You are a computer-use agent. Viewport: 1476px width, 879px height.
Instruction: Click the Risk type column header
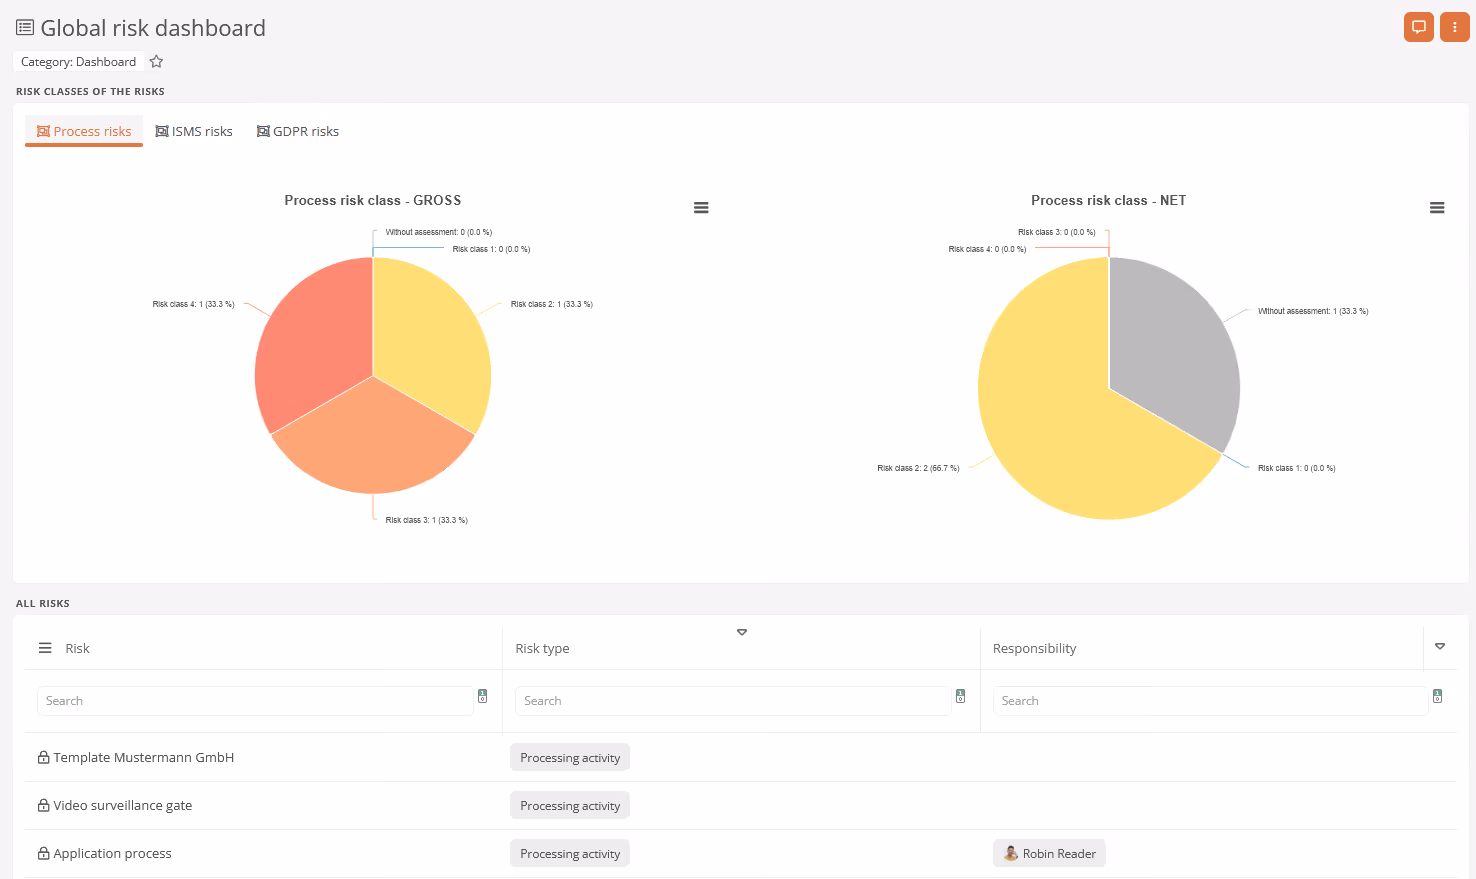[x=542, y=649]
